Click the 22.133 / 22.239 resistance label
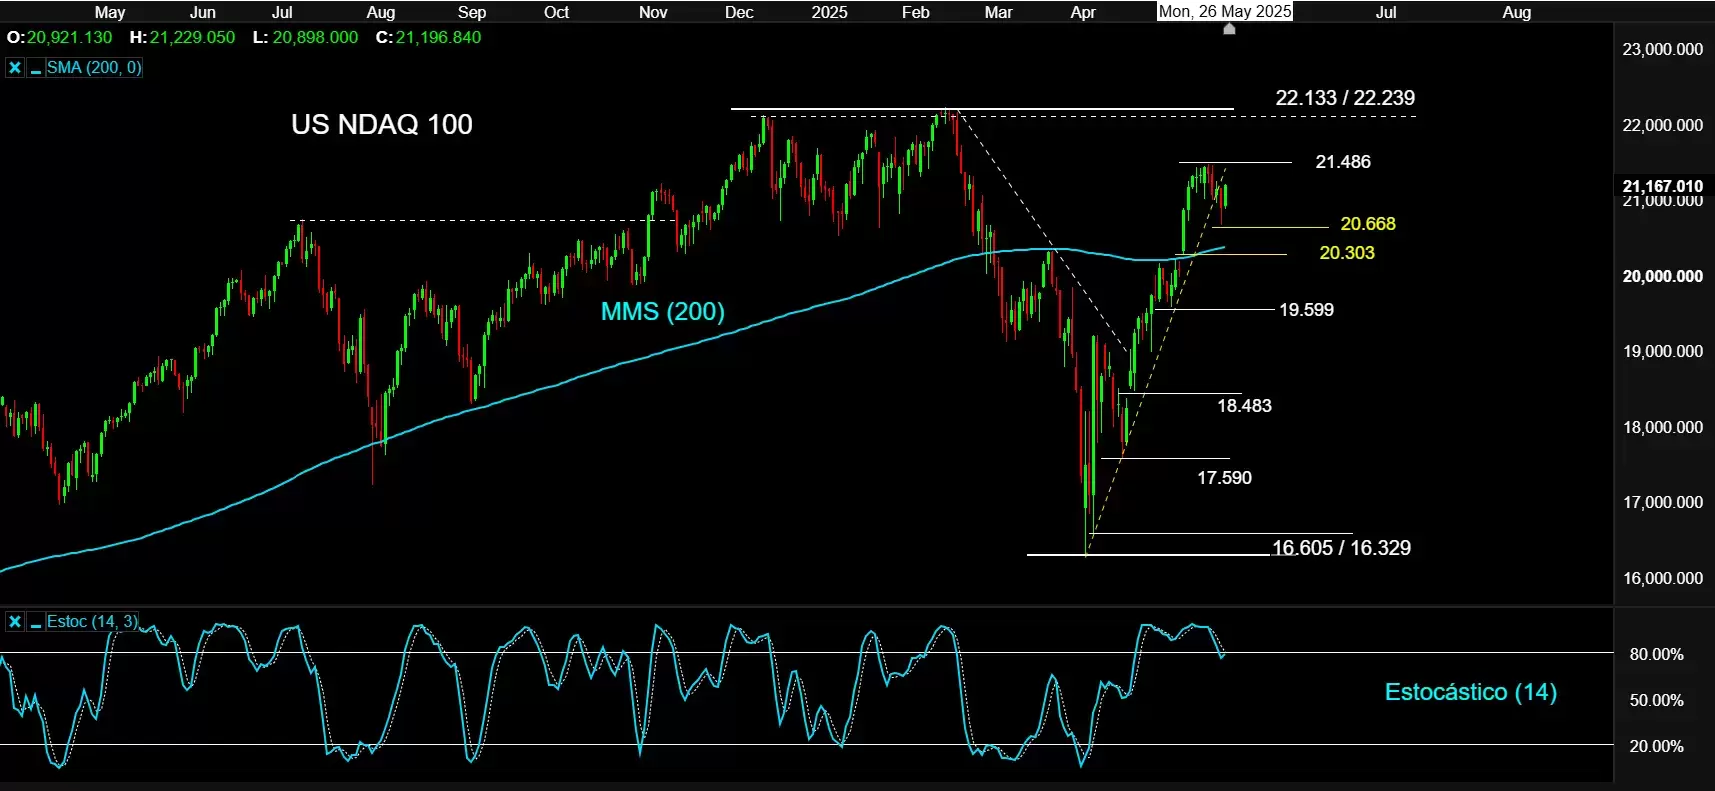This screenshot has width=1715, height=791. coord(1345,98)
